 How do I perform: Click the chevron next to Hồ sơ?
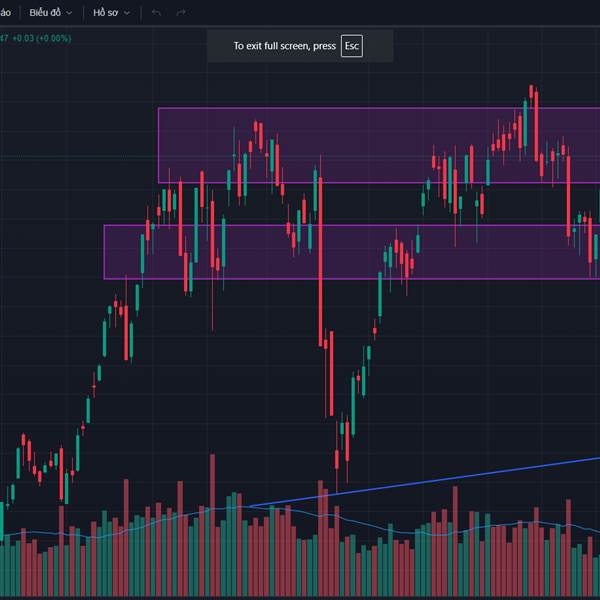coord(127,13)
